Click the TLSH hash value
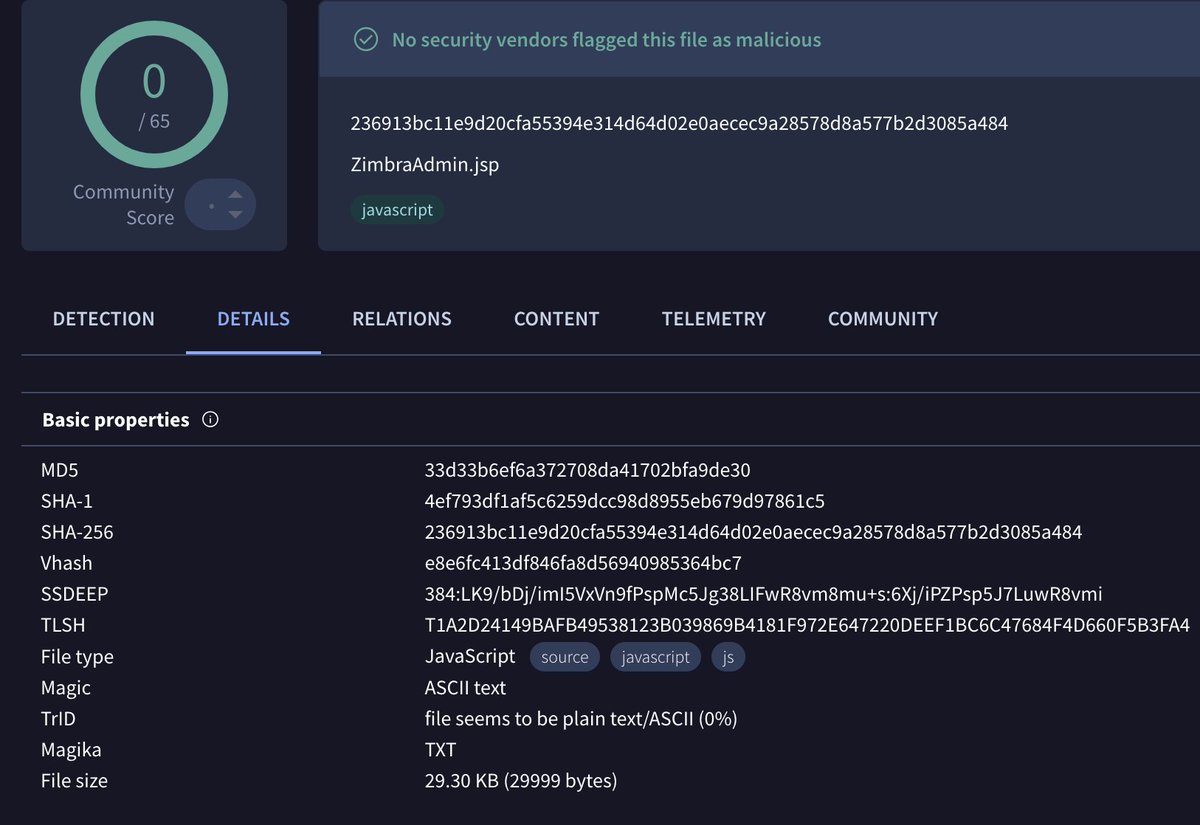 [x=807, y=625]
